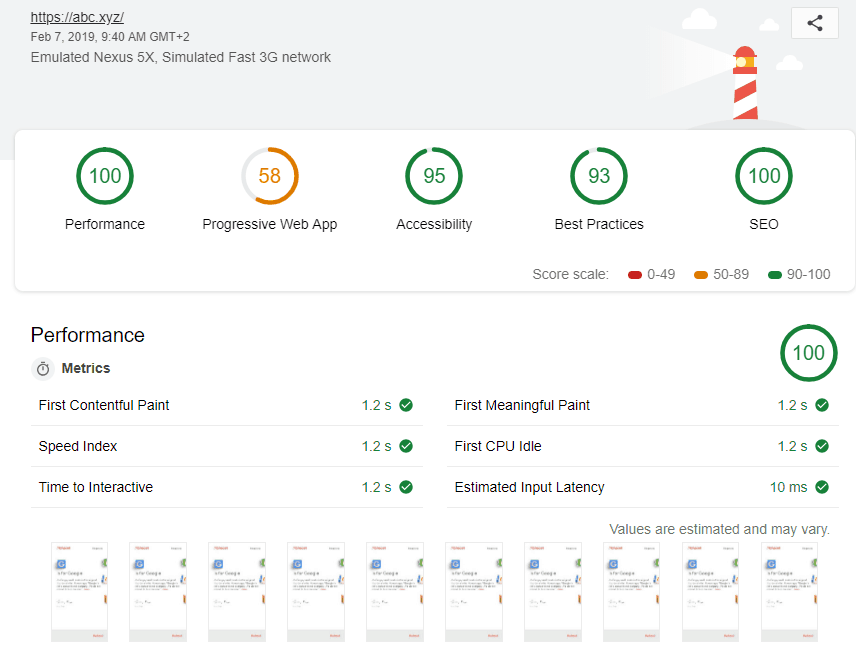Click the red 0-49 score scale swatch
The image size is (856, 647).
coord(635,275)
